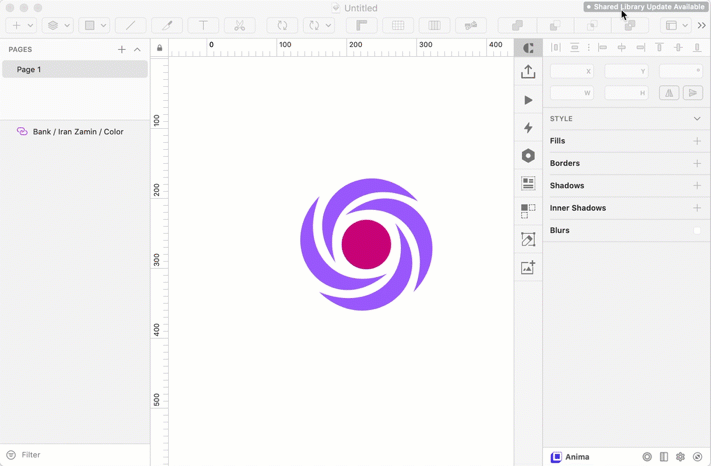Apply Difference boolean operation
The image size is (711, 466).
(x=630, y=25)
